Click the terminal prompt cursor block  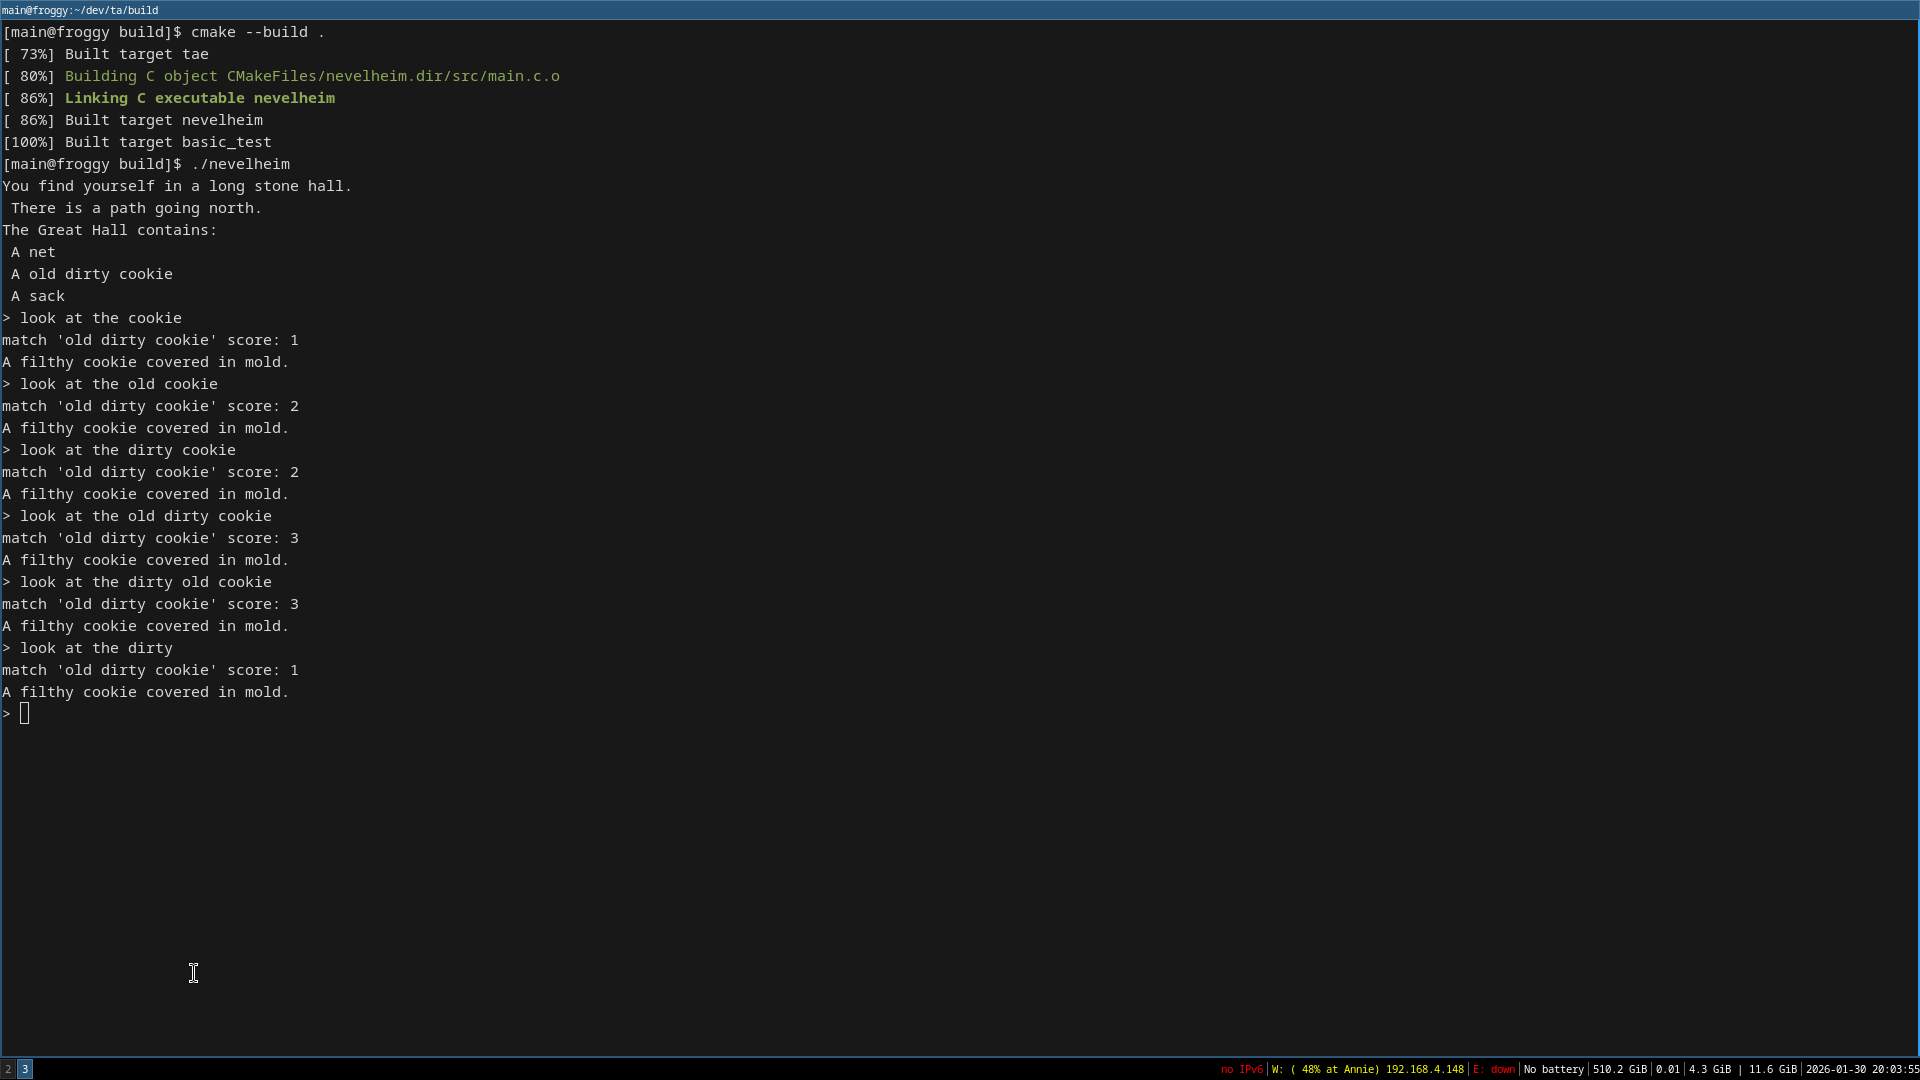[x=25, y=713]
